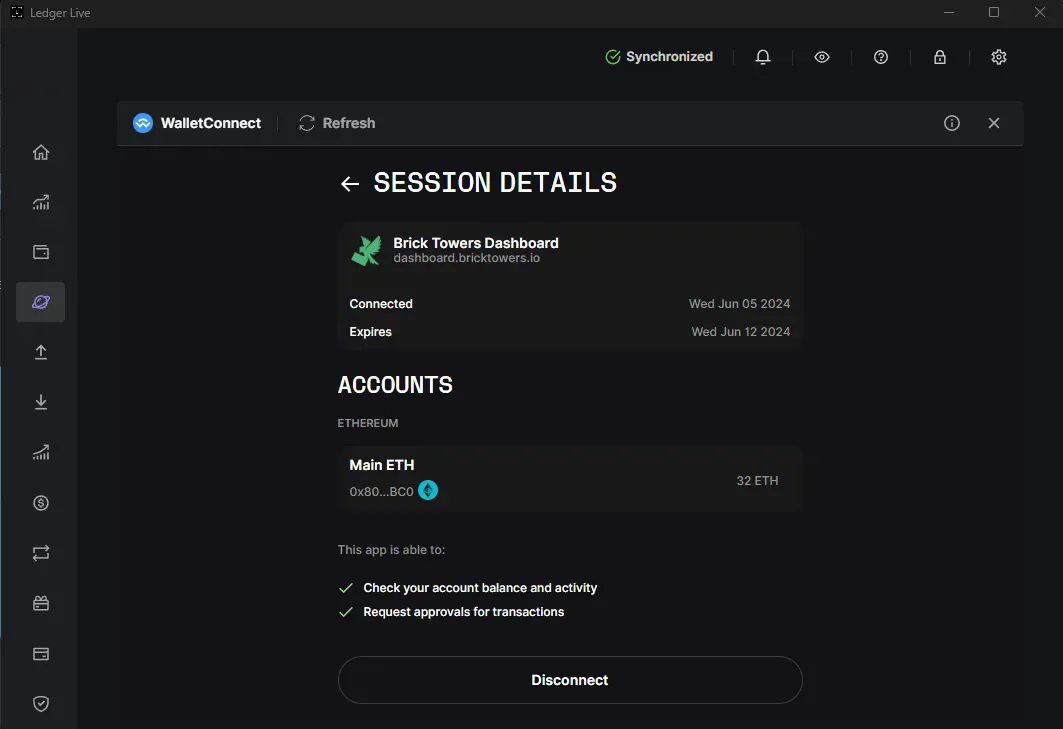Open the Buy/Sell dollar coin icon
The height and width of the screenshot is (729, 1063).
point(41,503)
